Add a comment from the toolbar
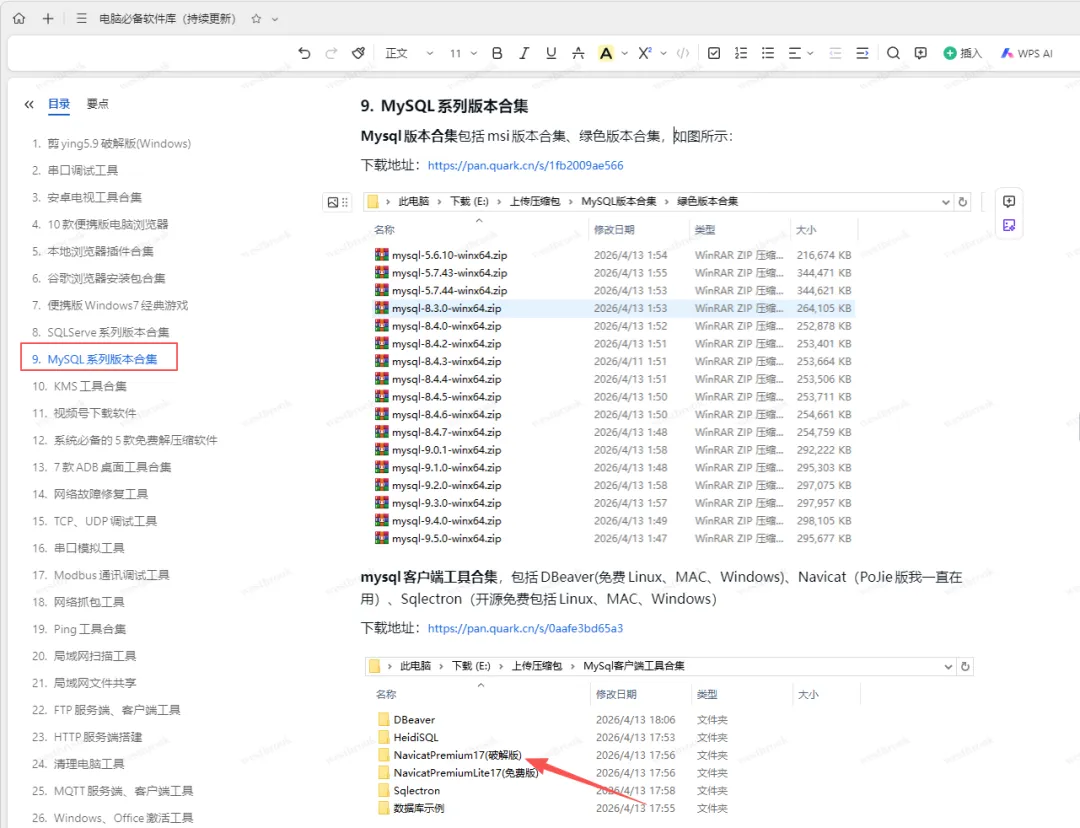The height and width of the screenshot is (828, 1080). point(921,53)
